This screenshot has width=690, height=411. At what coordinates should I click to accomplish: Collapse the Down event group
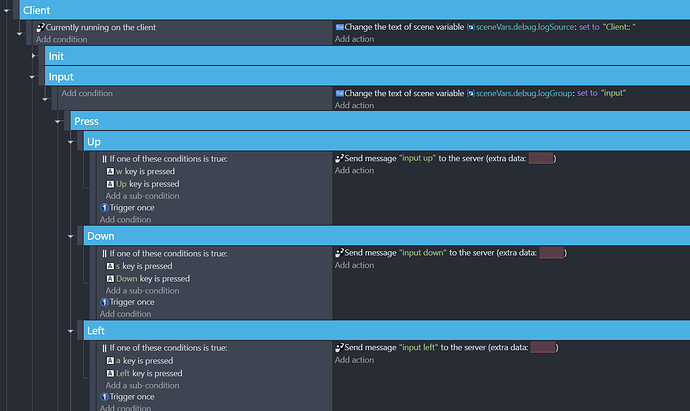pos(69,236)
